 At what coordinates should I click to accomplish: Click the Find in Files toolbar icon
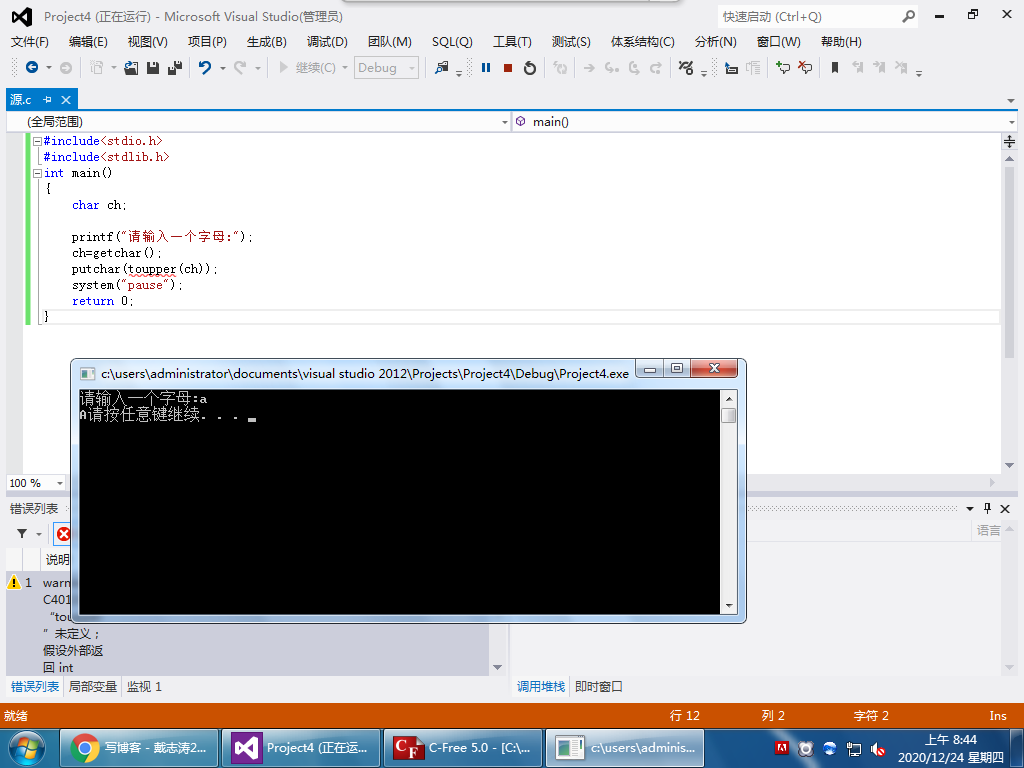(442, 67)
